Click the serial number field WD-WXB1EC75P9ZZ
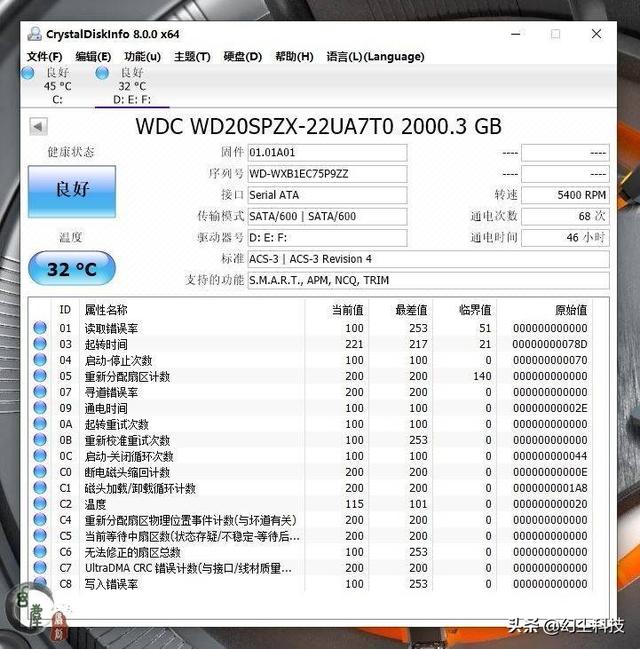The image size is (640, 649). 327,174
